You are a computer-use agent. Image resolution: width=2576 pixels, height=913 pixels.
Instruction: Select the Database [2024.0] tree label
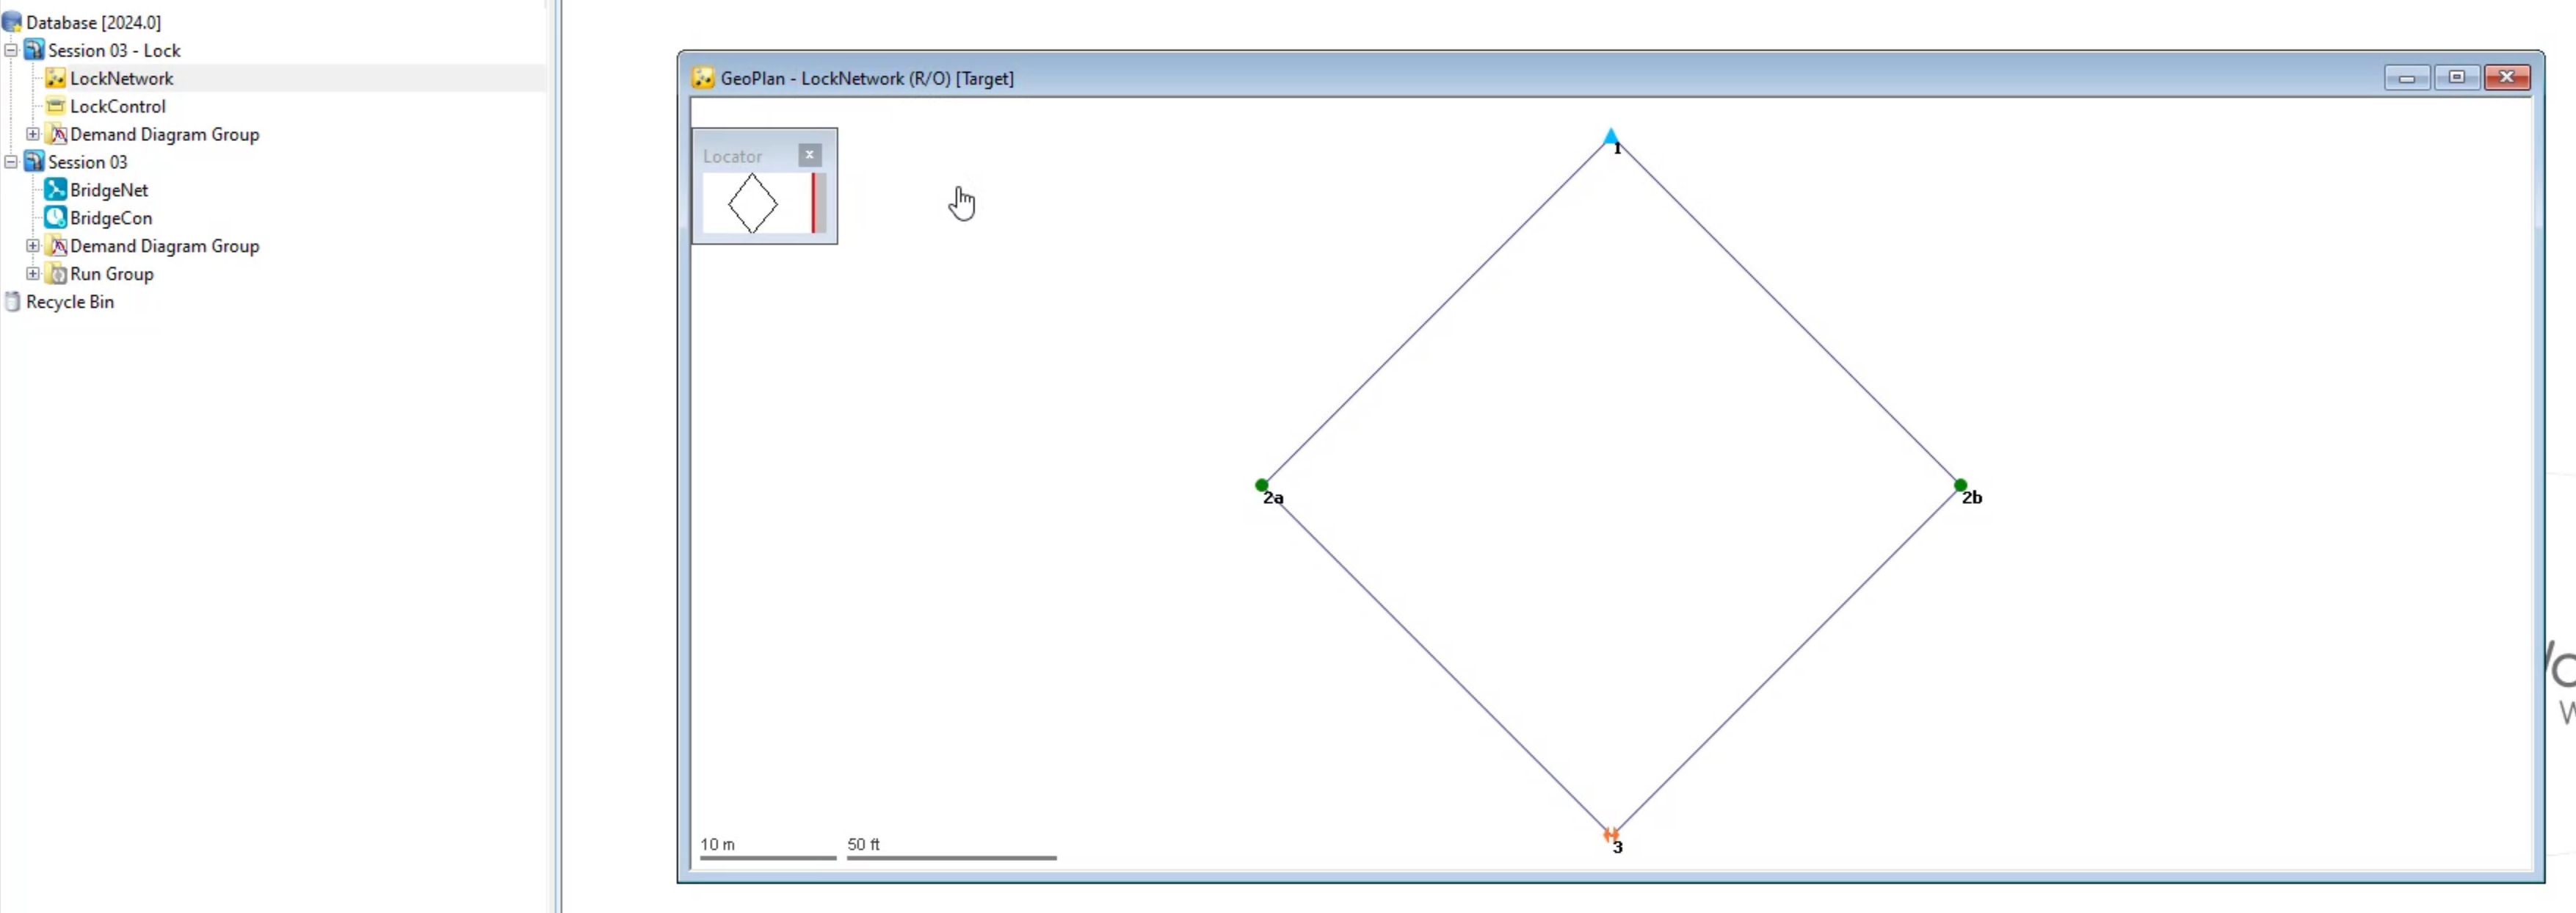tap(93, 22)
